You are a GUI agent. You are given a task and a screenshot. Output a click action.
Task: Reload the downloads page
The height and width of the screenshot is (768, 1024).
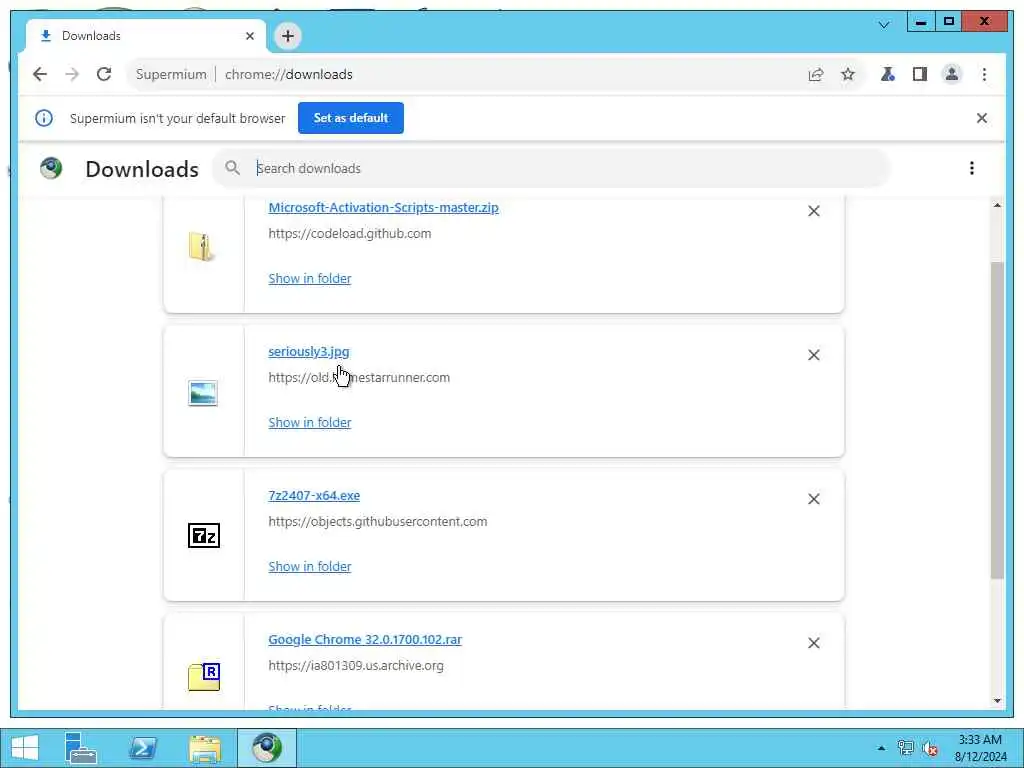click(104, 74)
